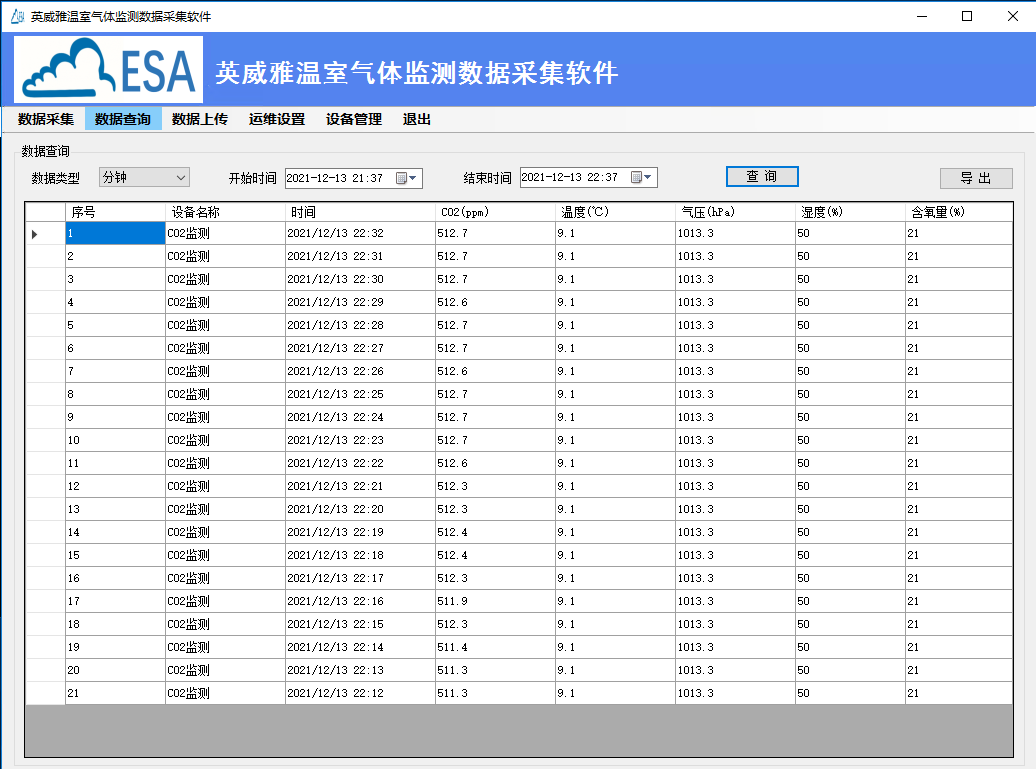Click the 查询 button to search data
This screenshot has width=1036, height=769.
tap(762, 176)
